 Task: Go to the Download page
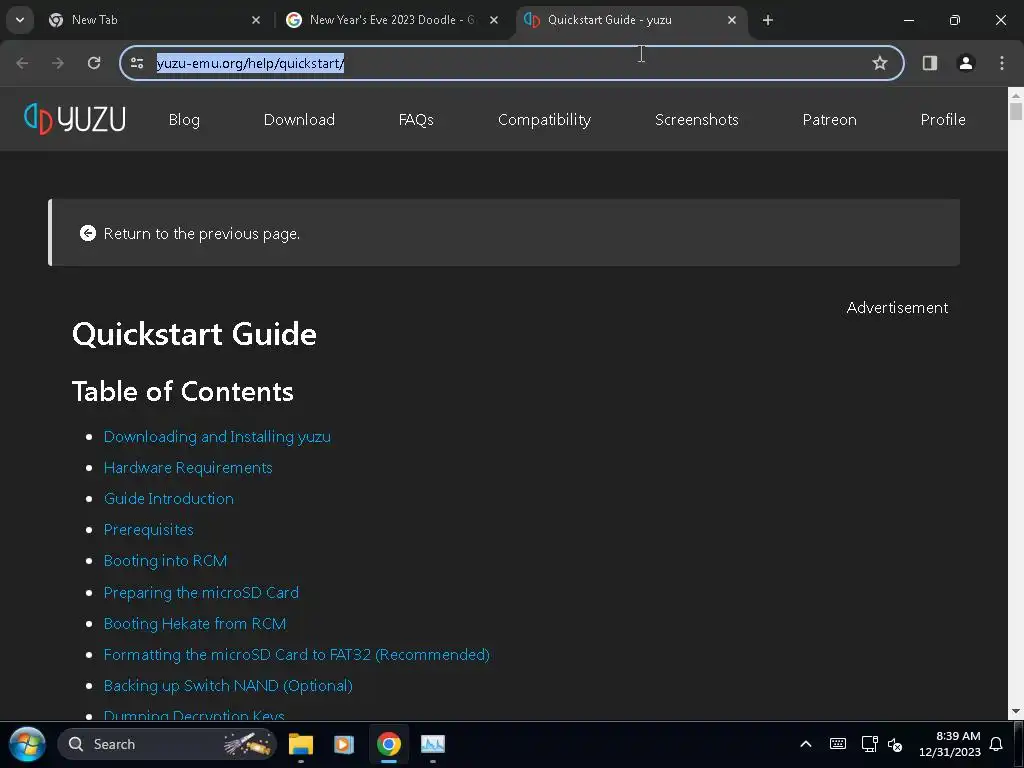[299, 120]
